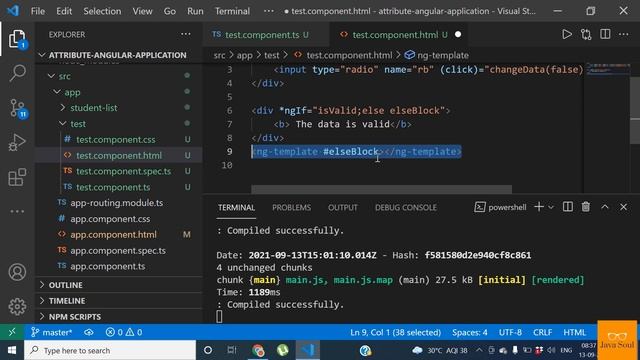
Task: Open errors and warnings count indicator
Action: 124,332
